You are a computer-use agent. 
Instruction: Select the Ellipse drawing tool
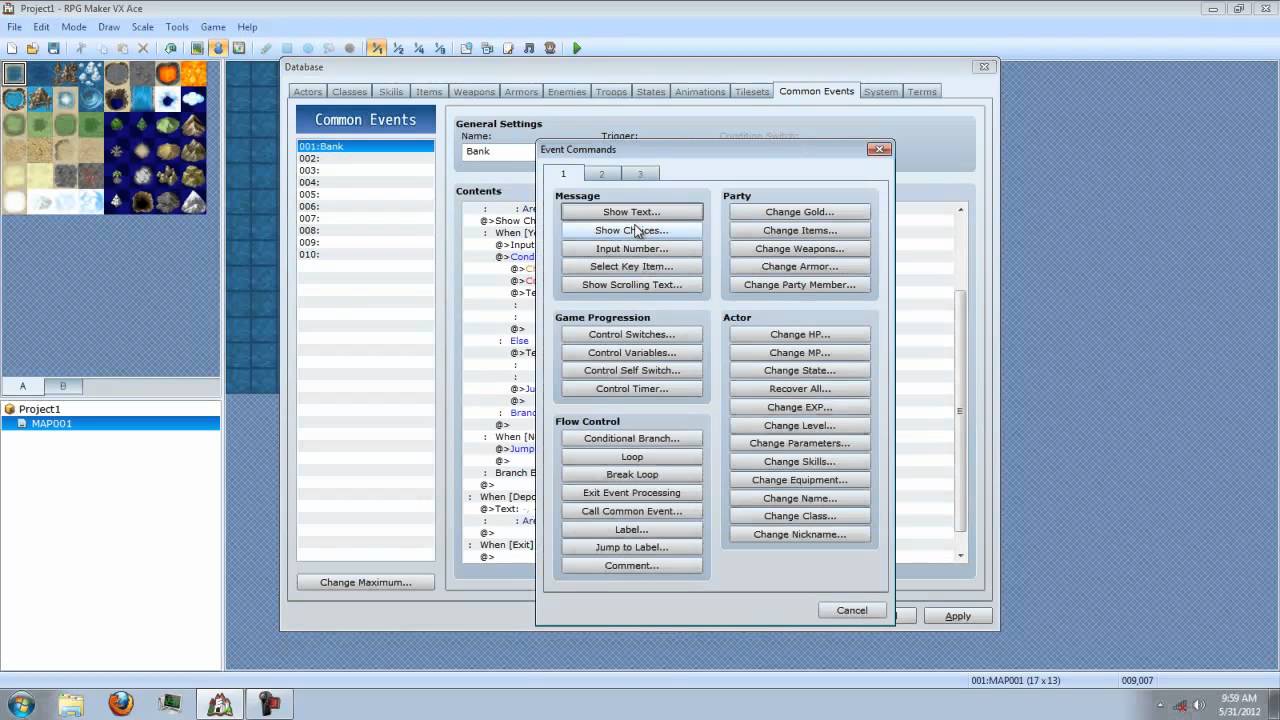(x=308, y=48)
